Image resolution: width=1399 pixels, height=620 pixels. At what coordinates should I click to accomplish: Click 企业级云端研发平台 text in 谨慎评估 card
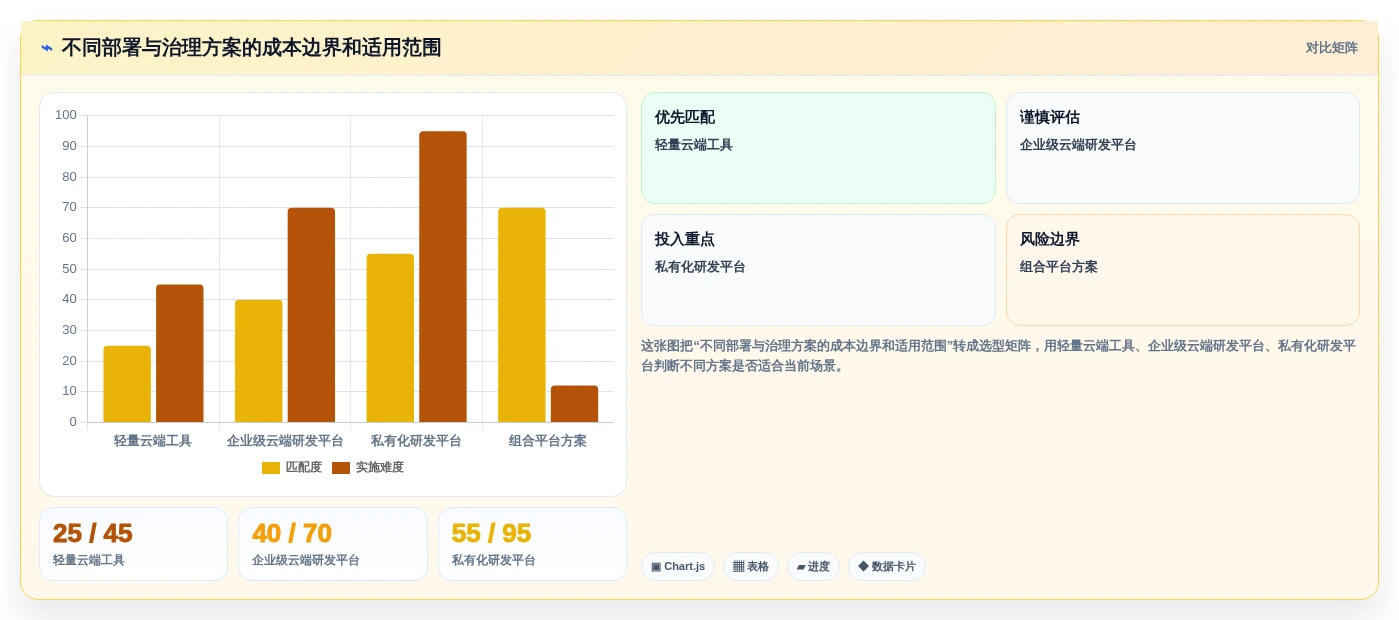tap(1078, 145)
